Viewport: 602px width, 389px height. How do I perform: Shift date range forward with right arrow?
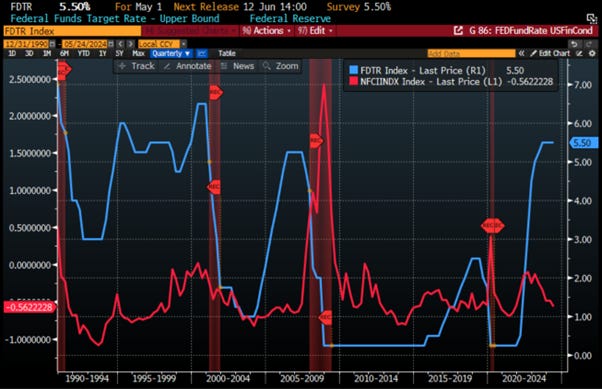[131, 44]
